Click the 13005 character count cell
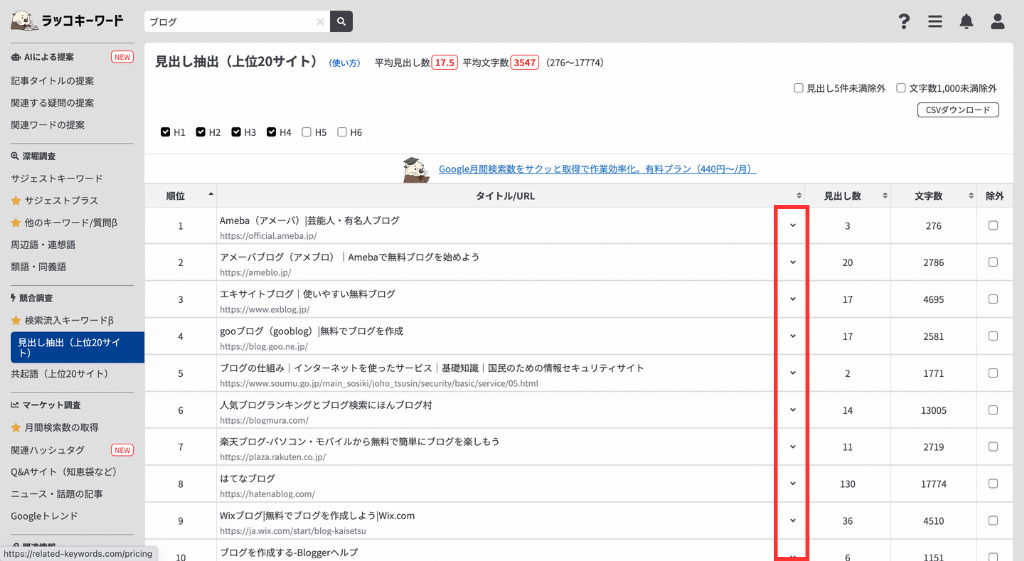The width and height of the screenshot is (1024, 561). pyautogui.click(x=933, y=410)
